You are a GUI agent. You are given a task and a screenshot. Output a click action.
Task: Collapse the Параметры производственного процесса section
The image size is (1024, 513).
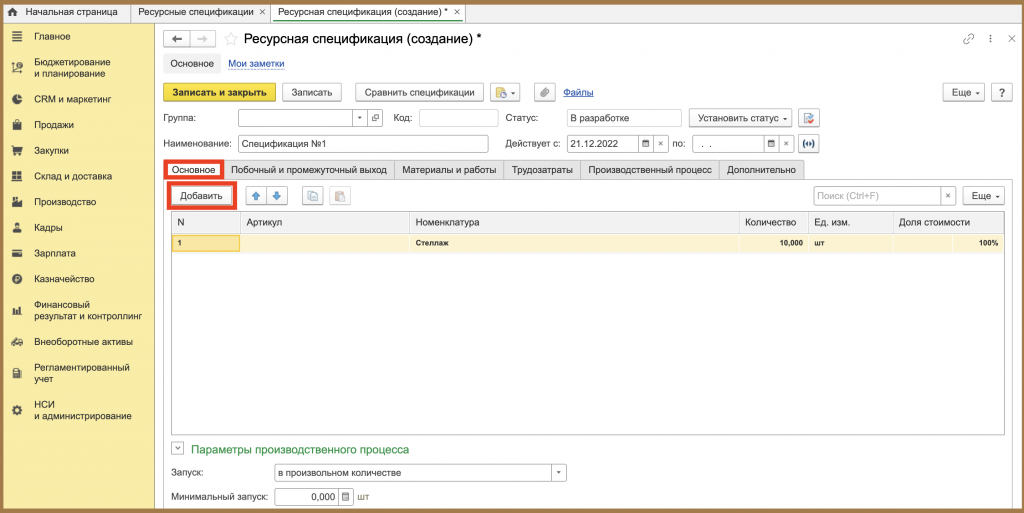[178, 449]
